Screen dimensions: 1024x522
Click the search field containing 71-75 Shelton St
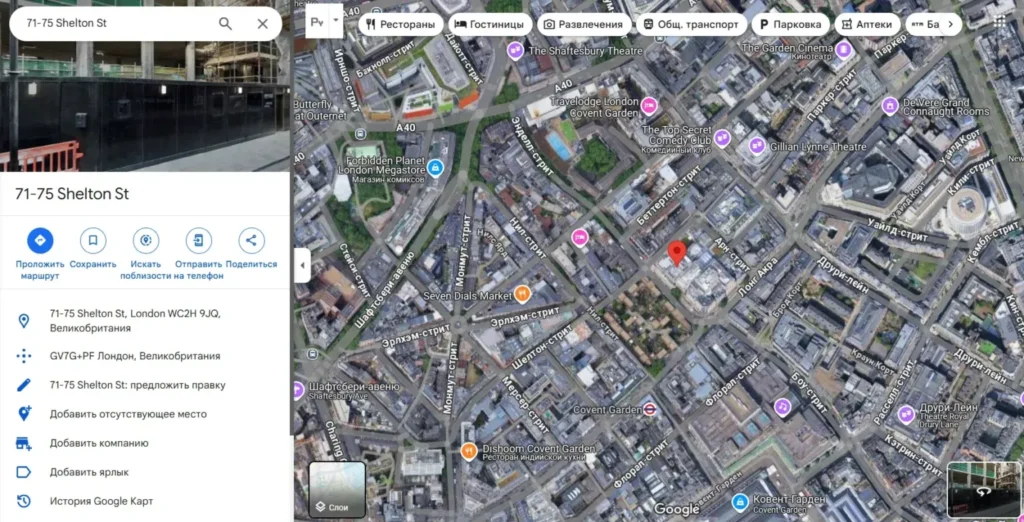tap(110, 24)
